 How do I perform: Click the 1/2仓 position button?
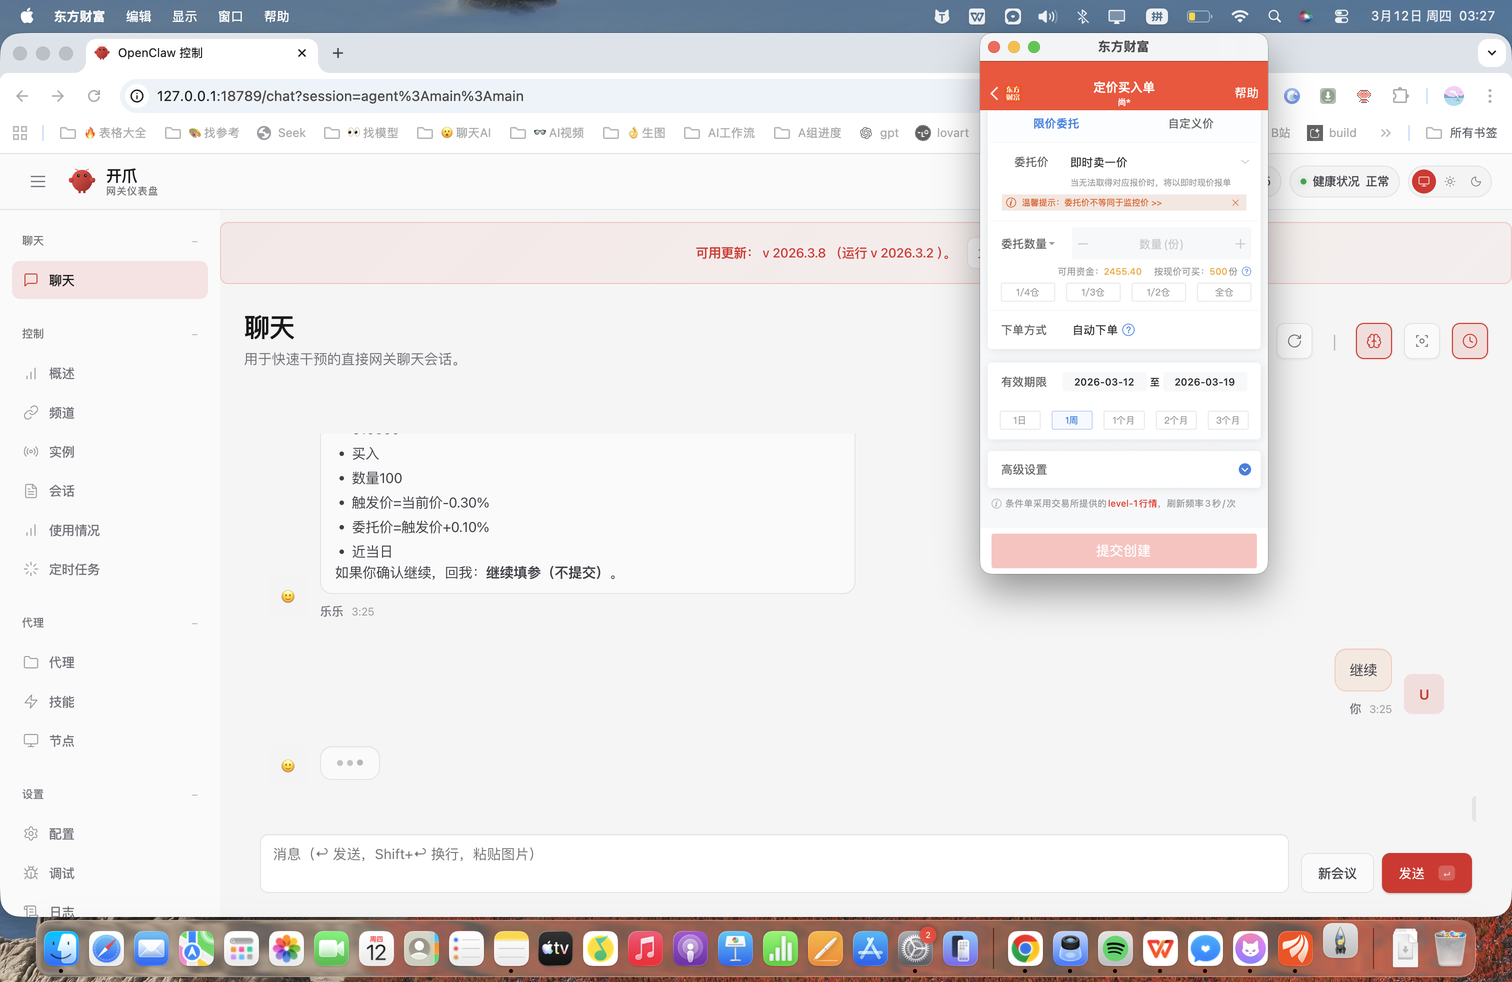pos(1158,292)
